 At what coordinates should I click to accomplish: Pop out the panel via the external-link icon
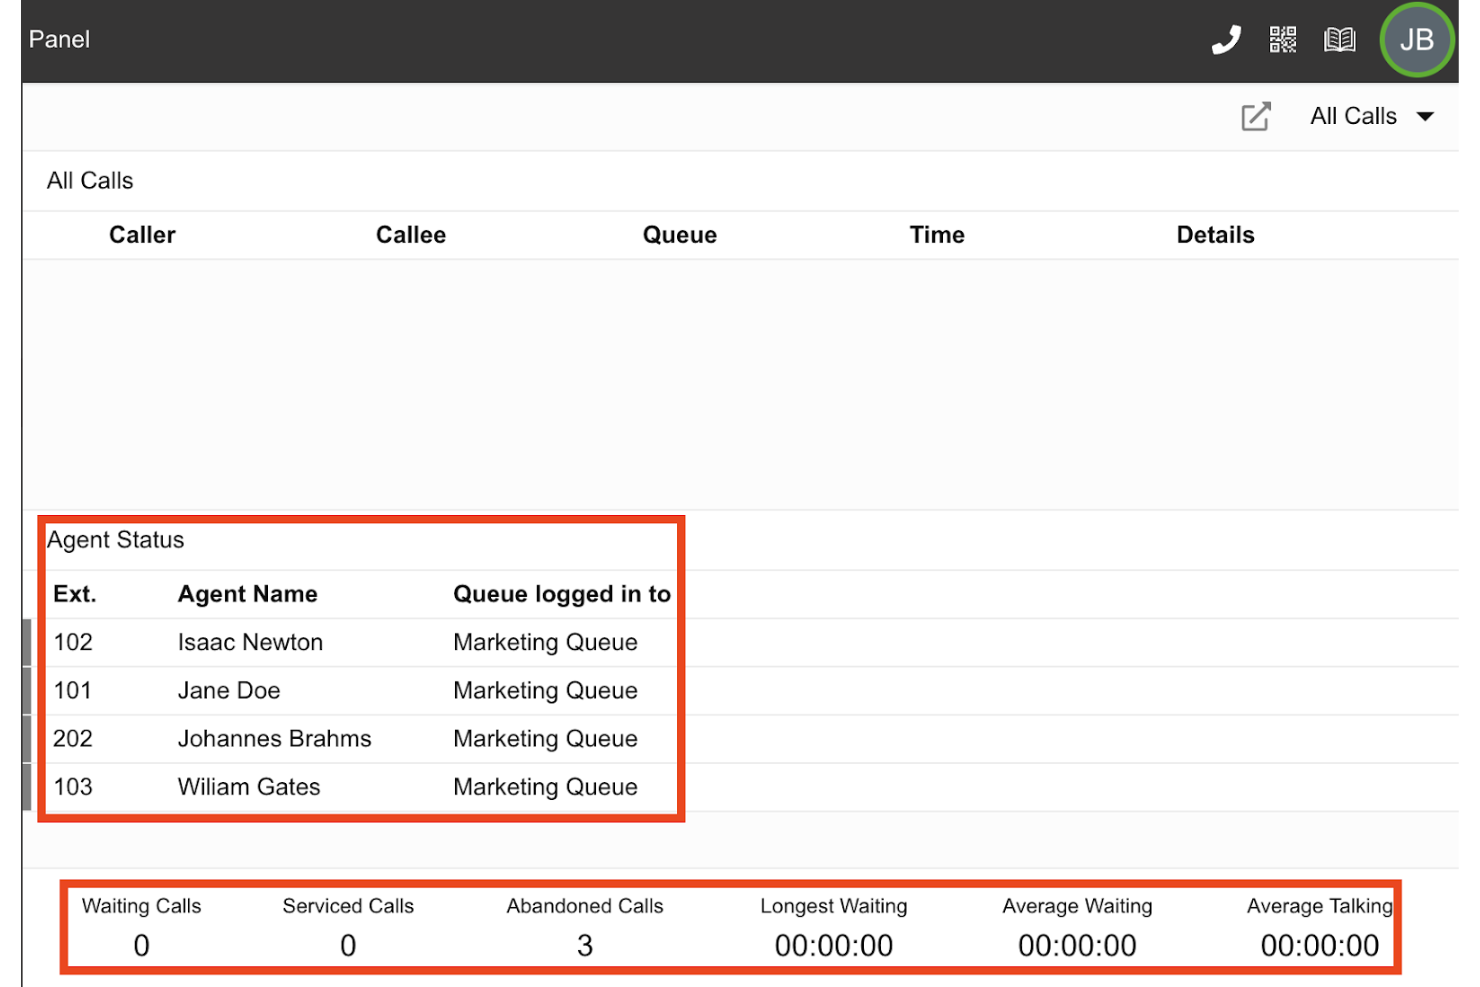pos(1256,116)
